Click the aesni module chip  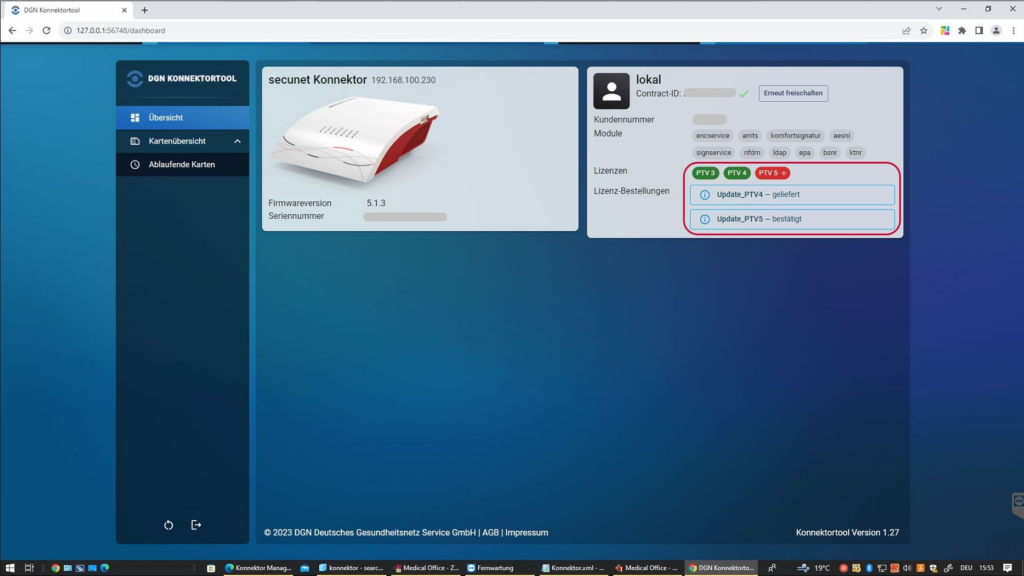click(x=841, y=136)
